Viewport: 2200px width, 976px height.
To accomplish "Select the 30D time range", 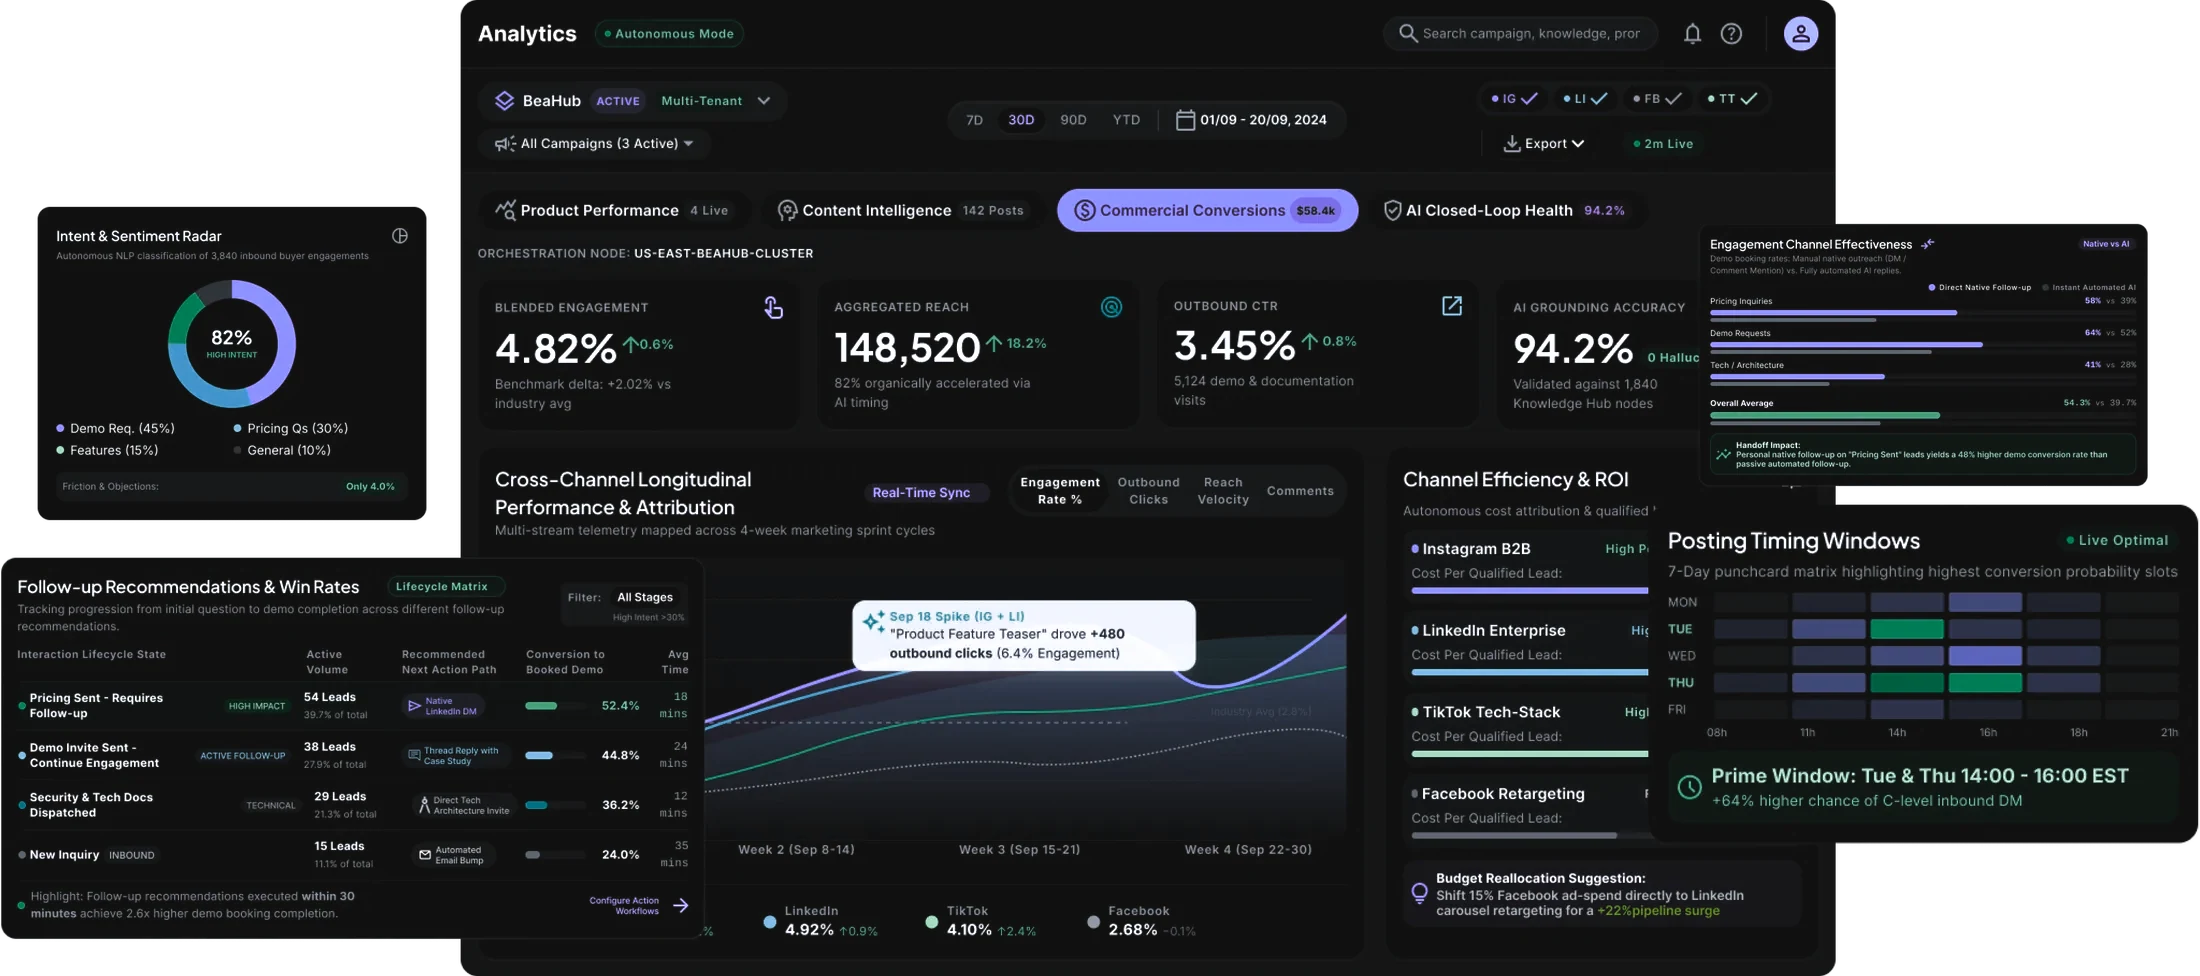I will [1021, 120].
